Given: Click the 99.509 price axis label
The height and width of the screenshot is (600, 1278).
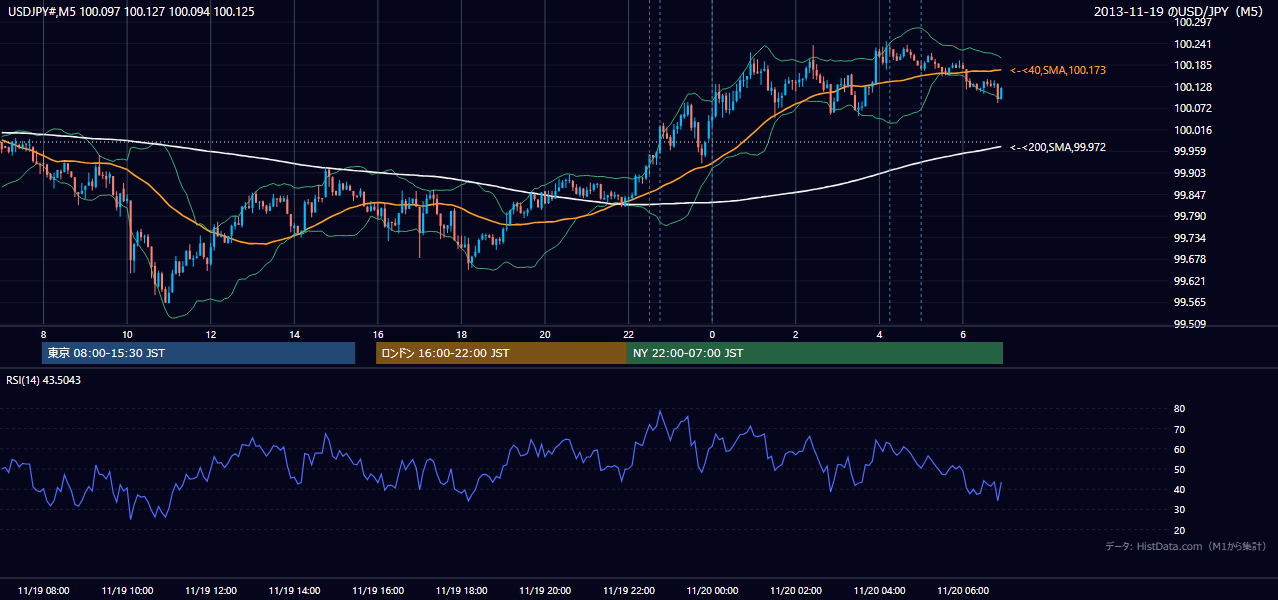Looking at the screenshot, I should [1190, 324].
